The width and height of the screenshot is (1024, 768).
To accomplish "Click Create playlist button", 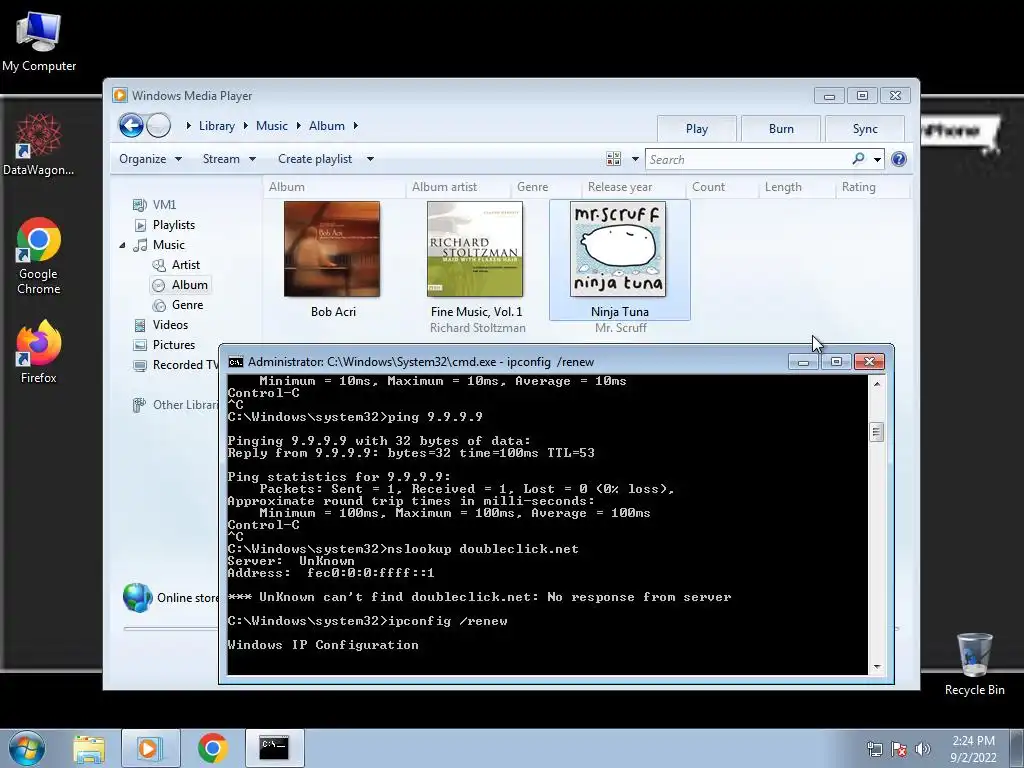I will [315, 159].
